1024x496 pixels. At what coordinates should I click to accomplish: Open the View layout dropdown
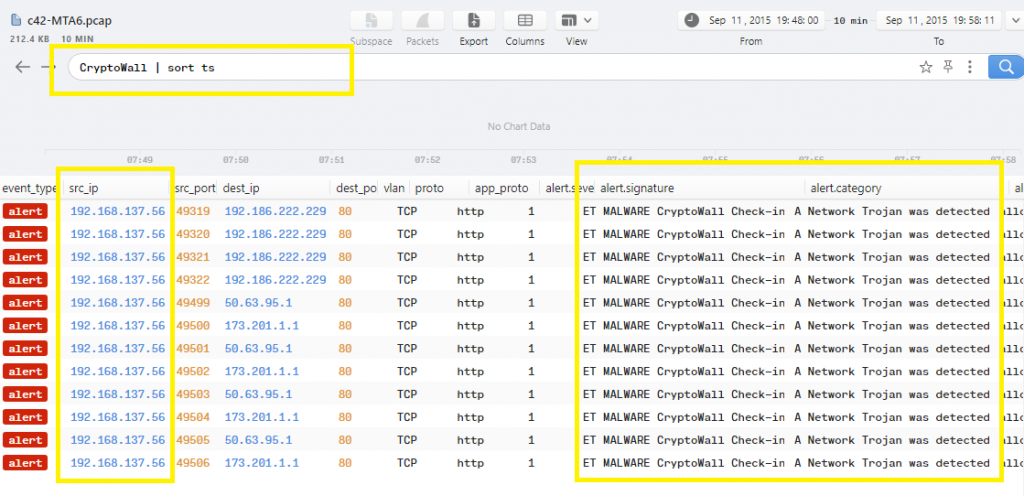[x=577, y=20]
